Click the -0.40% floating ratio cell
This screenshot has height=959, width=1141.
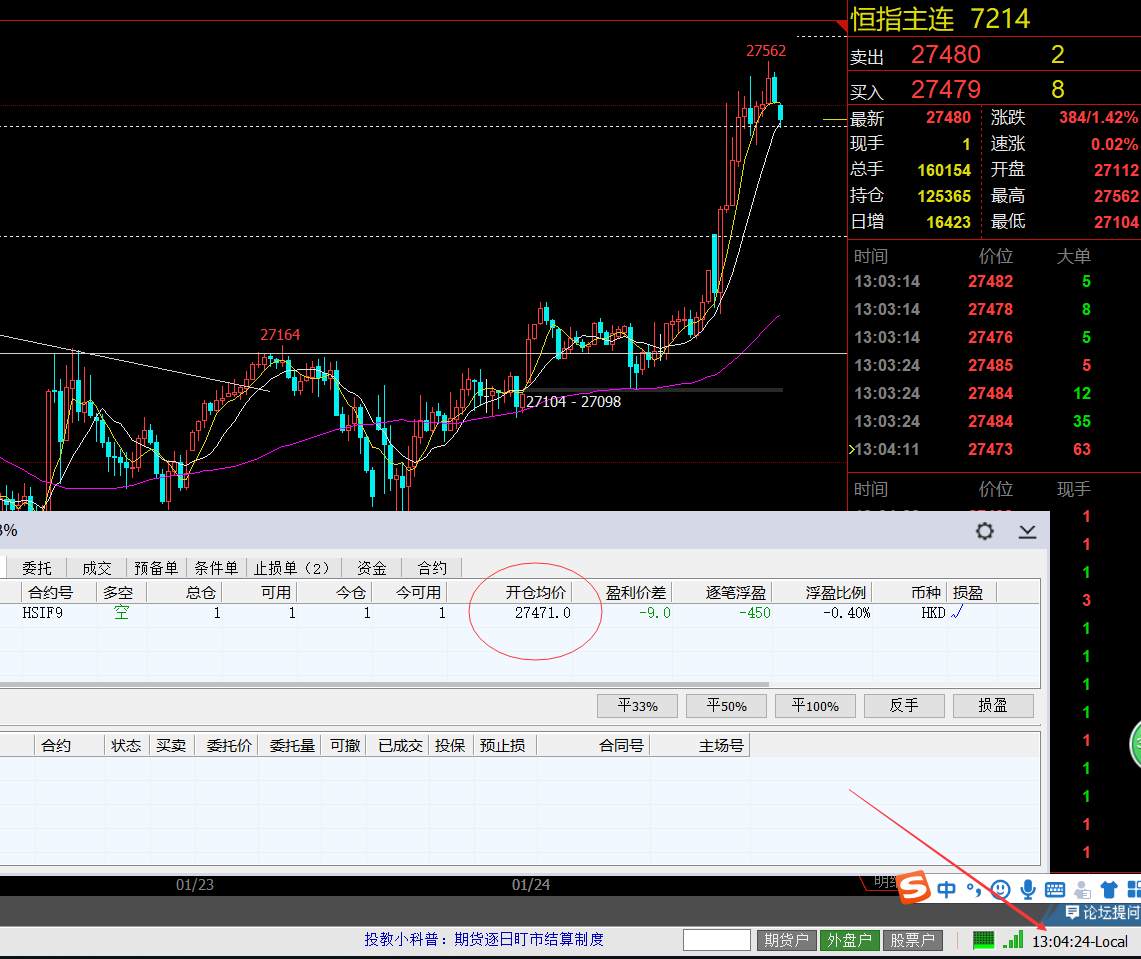[846, 613]
